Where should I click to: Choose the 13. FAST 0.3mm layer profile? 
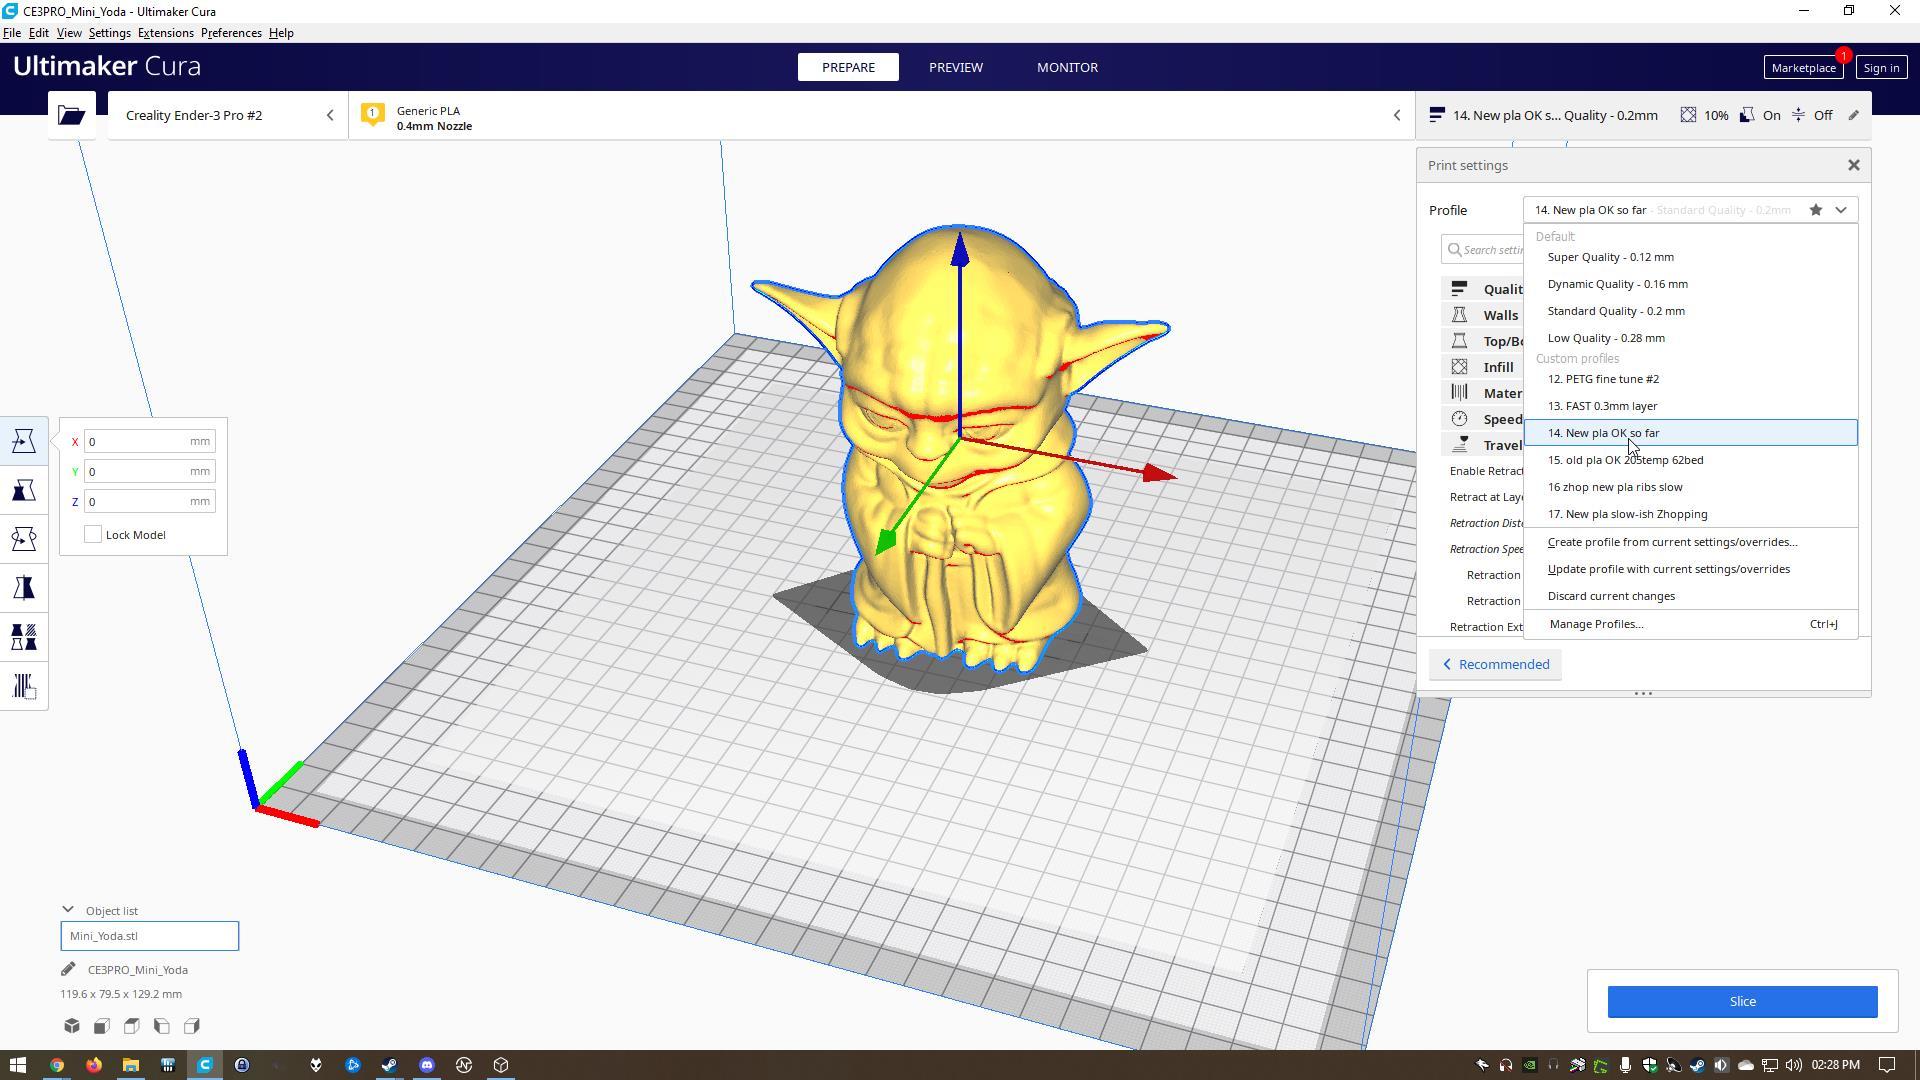click(1602, 406)
